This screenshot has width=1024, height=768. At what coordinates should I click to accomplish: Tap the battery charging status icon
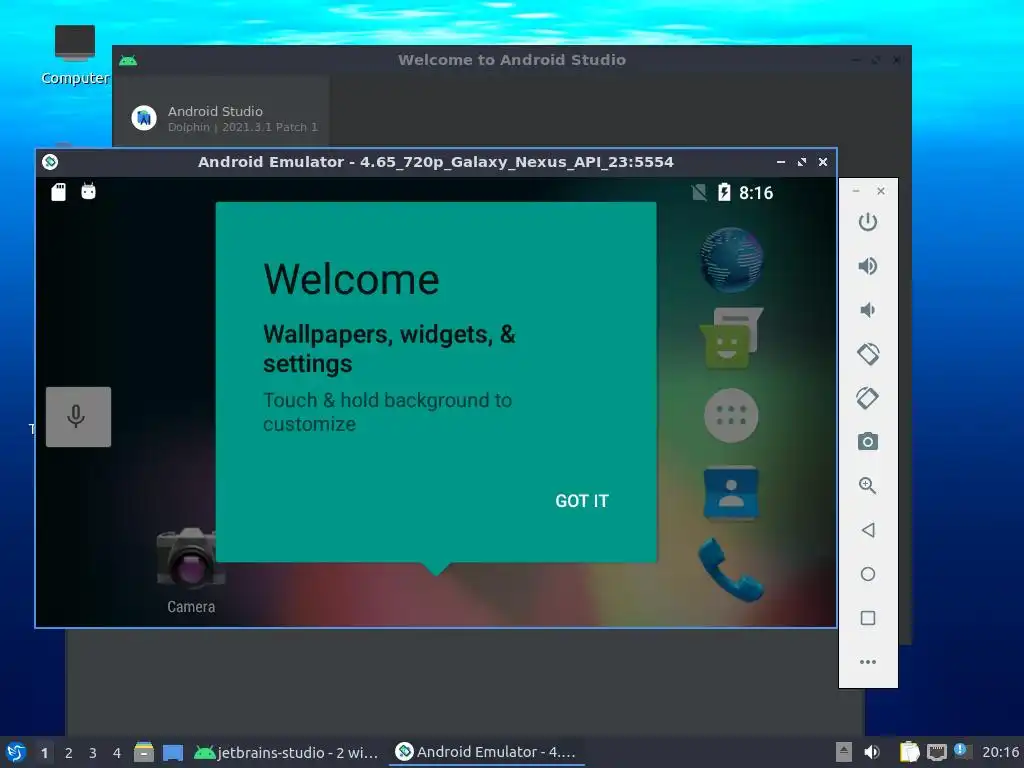point(724,192)
